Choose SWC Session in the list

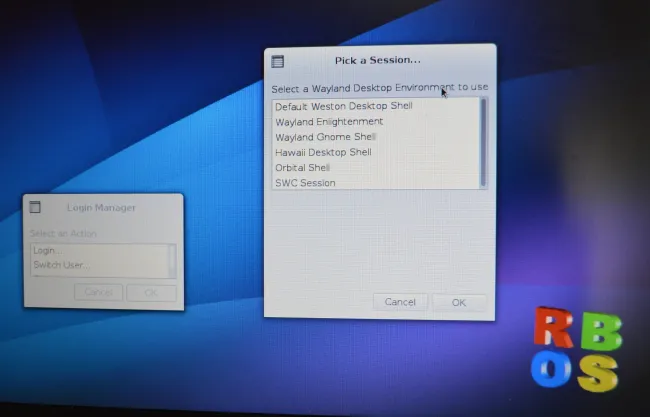point(305,183)
